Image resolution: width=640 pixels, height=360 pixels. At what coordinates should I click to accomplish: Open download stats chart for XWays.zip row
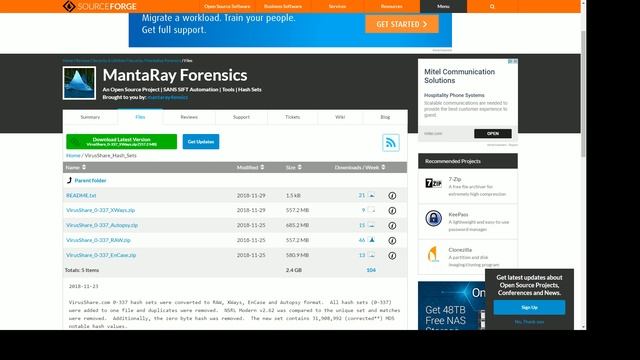pyautogui.click(x=371, y=210)
